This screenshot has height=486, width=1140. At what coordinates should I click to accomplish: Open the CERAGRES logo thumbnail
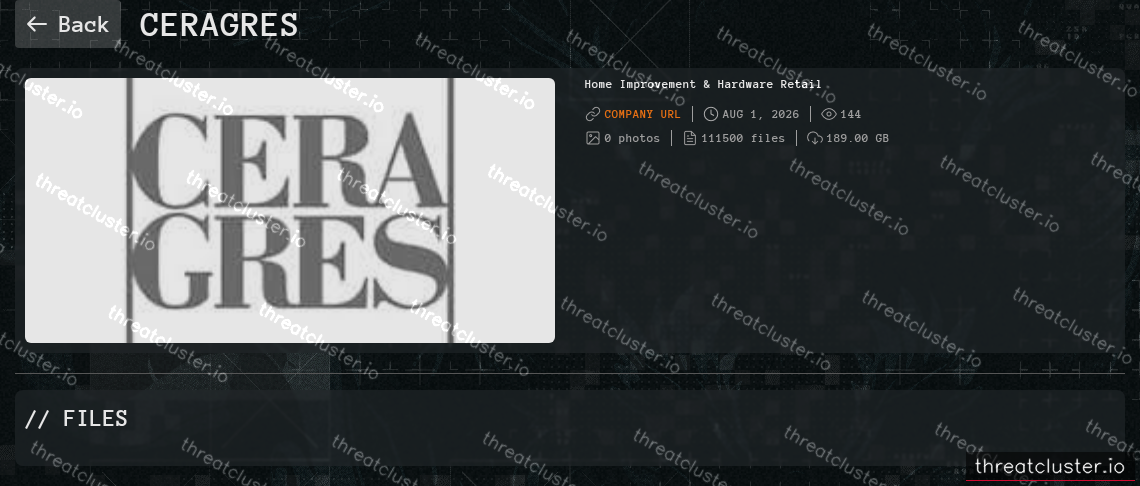click(x=290, y=210)
